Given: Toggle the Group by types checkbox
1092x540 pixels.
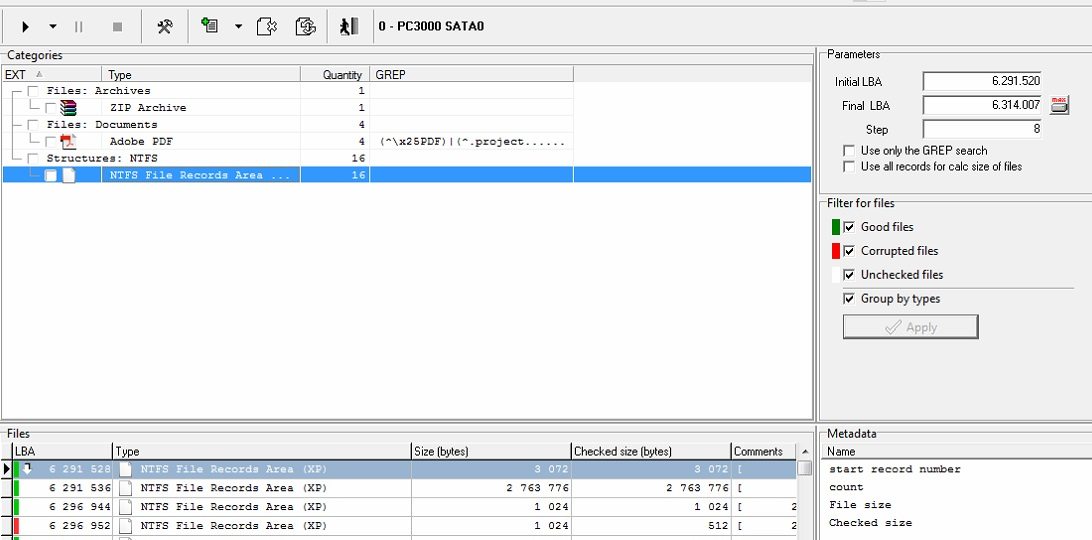Looking at the screenshot, I should [x=849, y=299].
